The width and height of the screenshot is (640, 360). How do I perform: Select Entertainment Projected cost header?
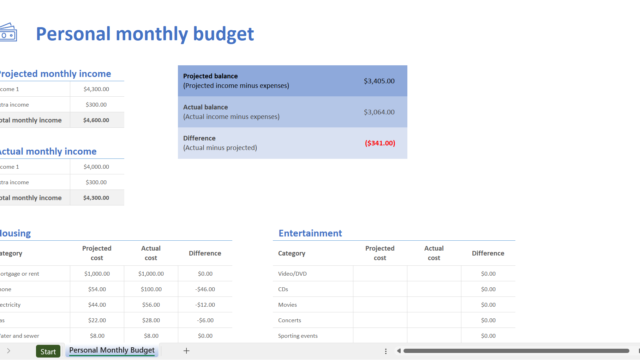[x=380, y=253]
